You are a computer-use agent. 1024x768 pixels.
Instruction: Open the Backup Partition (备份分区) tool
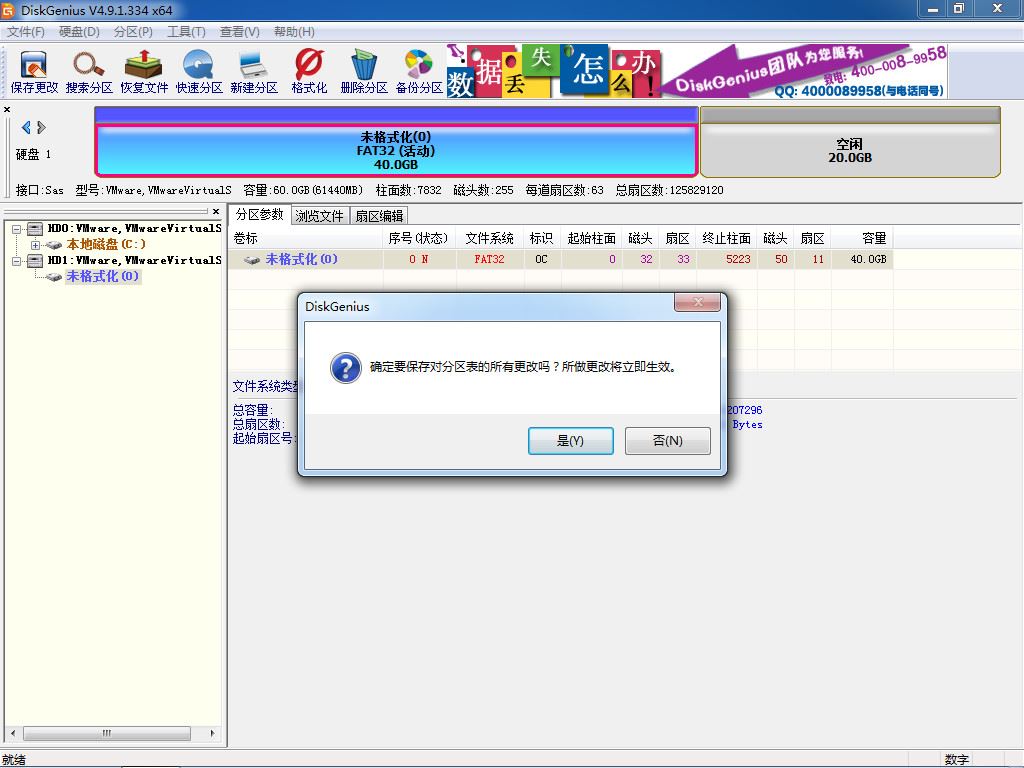419,72
